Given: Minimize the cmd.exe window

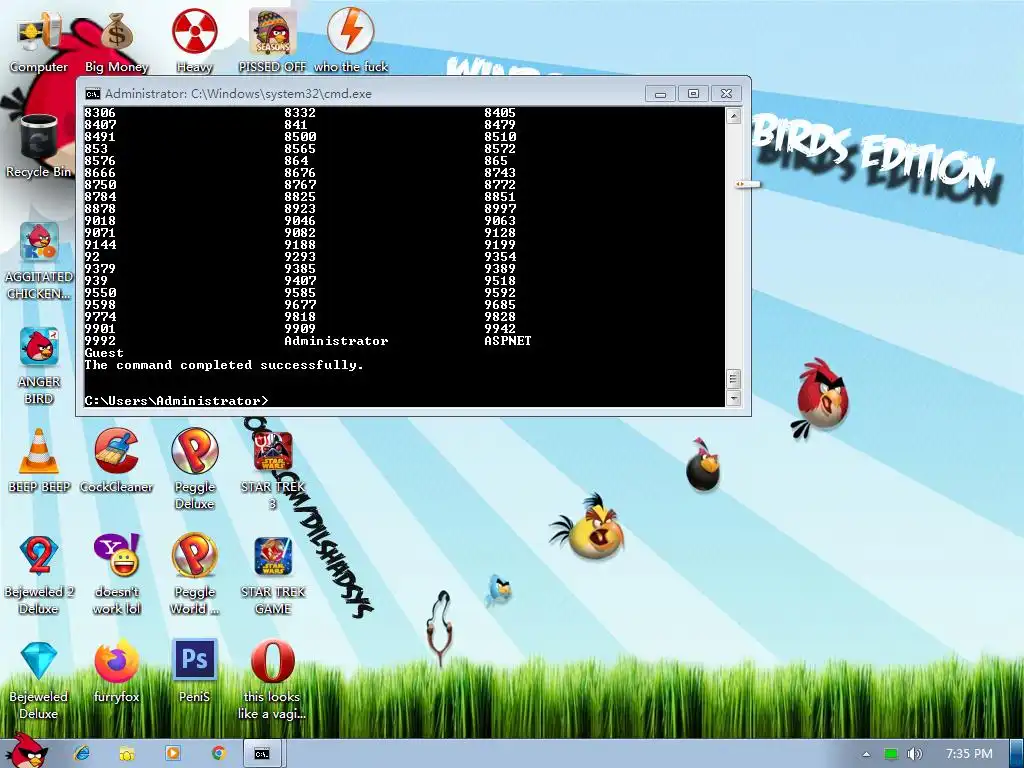Looking at the screenshot, I should pyautogui.click(x=660, y=94).
